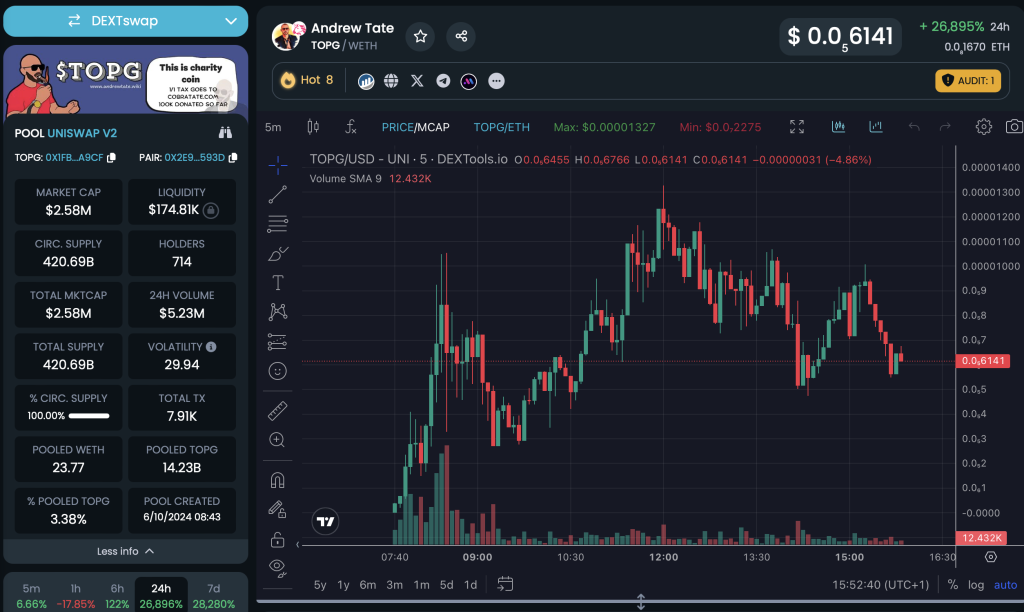Toggle percent scale on chart
The image size is (1024, 612).
pyautogui.click(x=953, y=585)
